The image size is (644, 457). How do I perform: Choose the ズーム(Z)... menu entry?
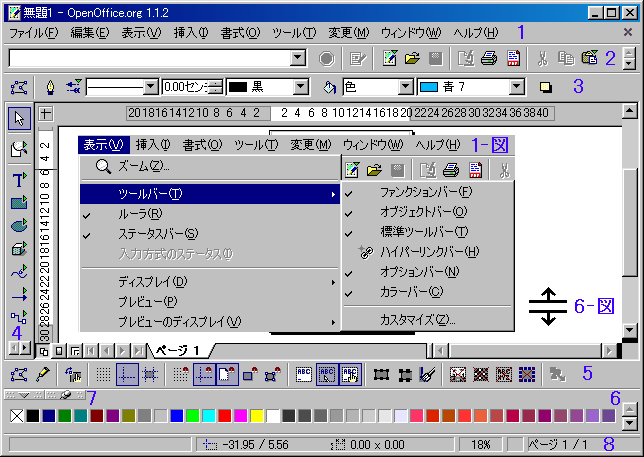tap(209, 166)
